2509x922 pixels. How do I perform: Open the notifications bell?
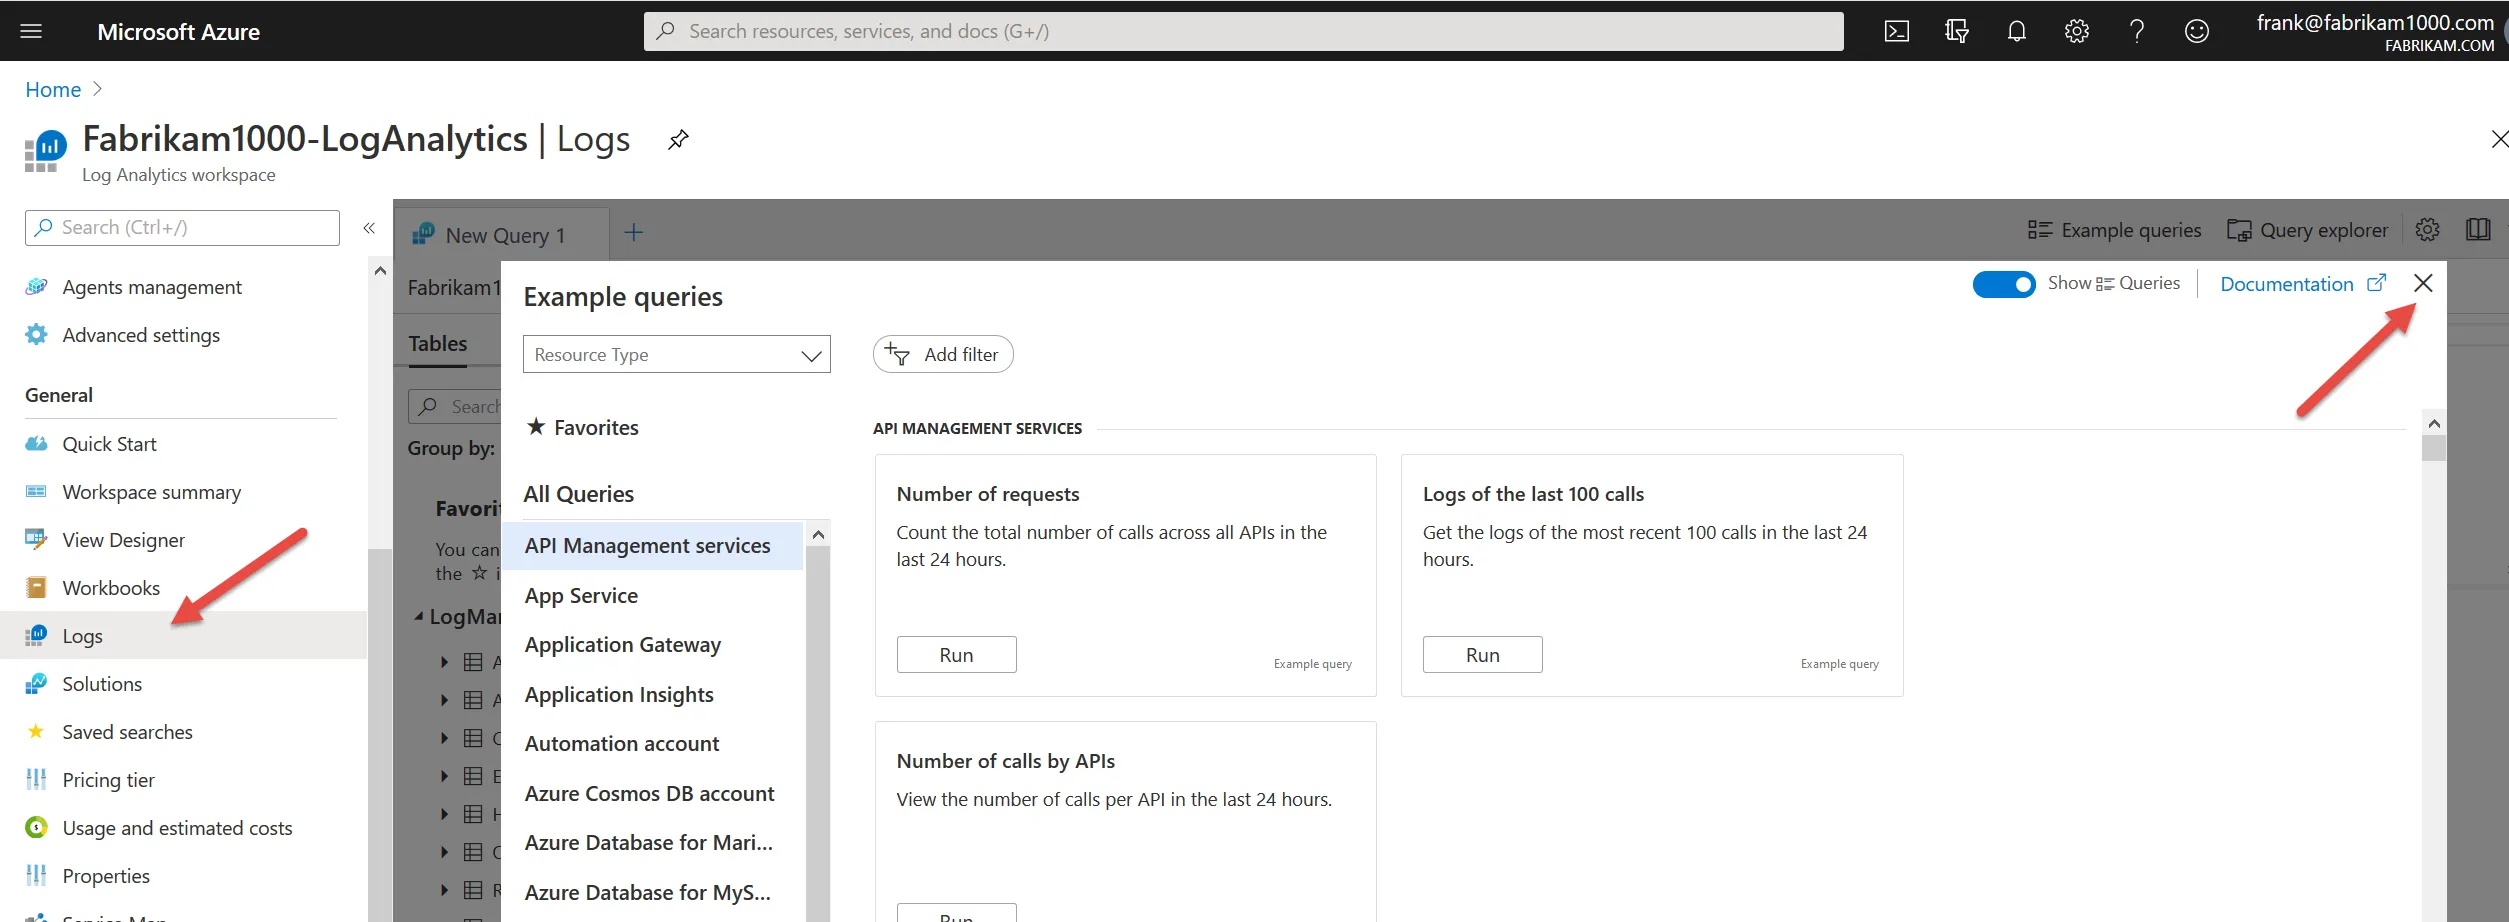click(2016, 32)
